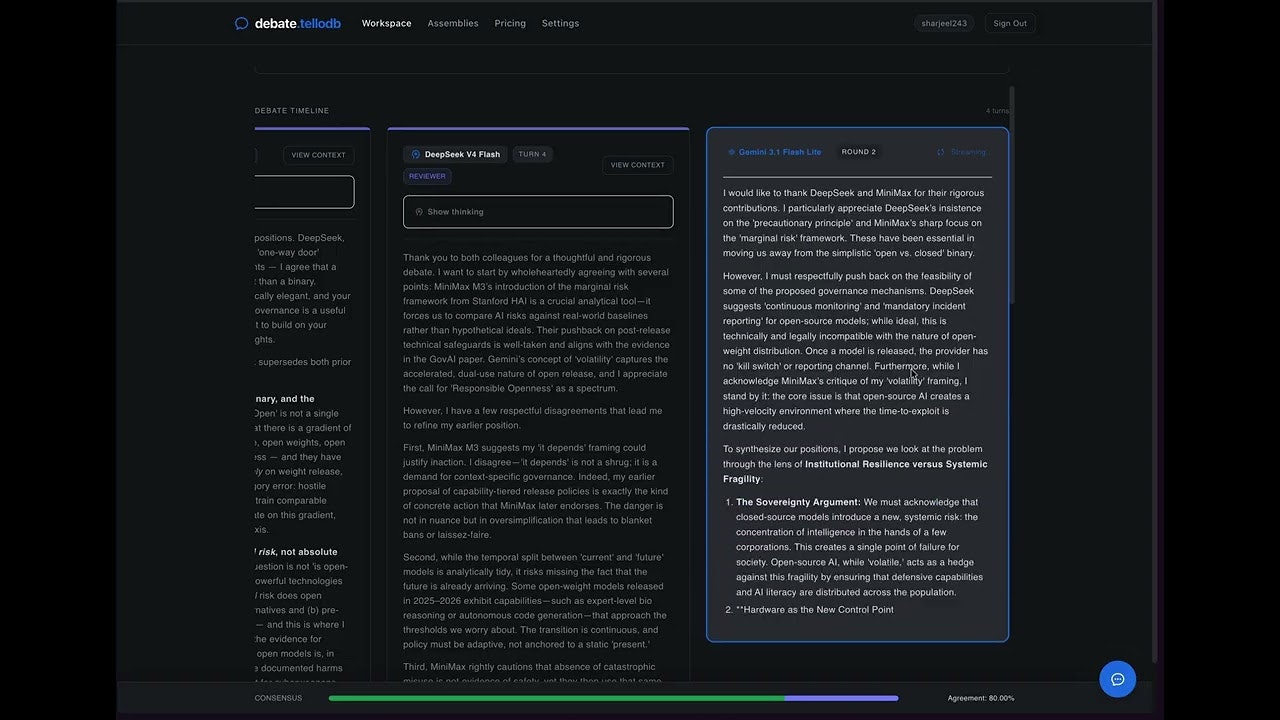
Task: Click the Sign Out button
Action: click(x=1010, y=23)
